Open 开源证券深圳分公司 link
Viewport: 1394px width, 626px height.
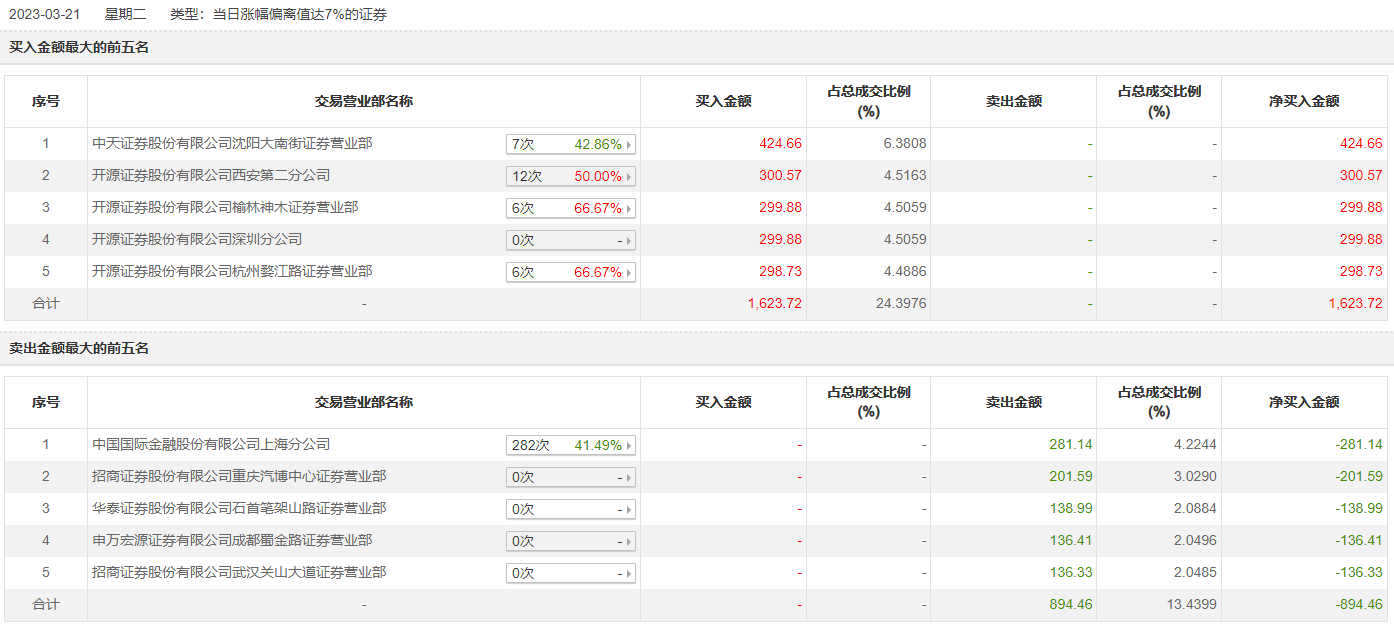197,240
